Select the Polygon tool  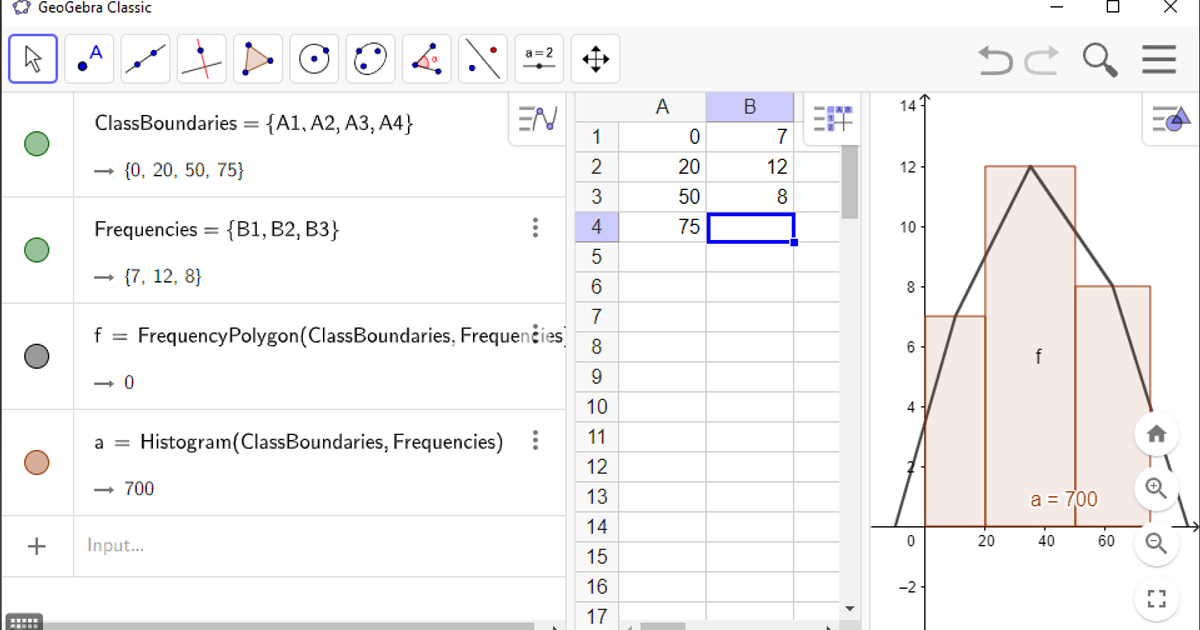click(258, 58)
